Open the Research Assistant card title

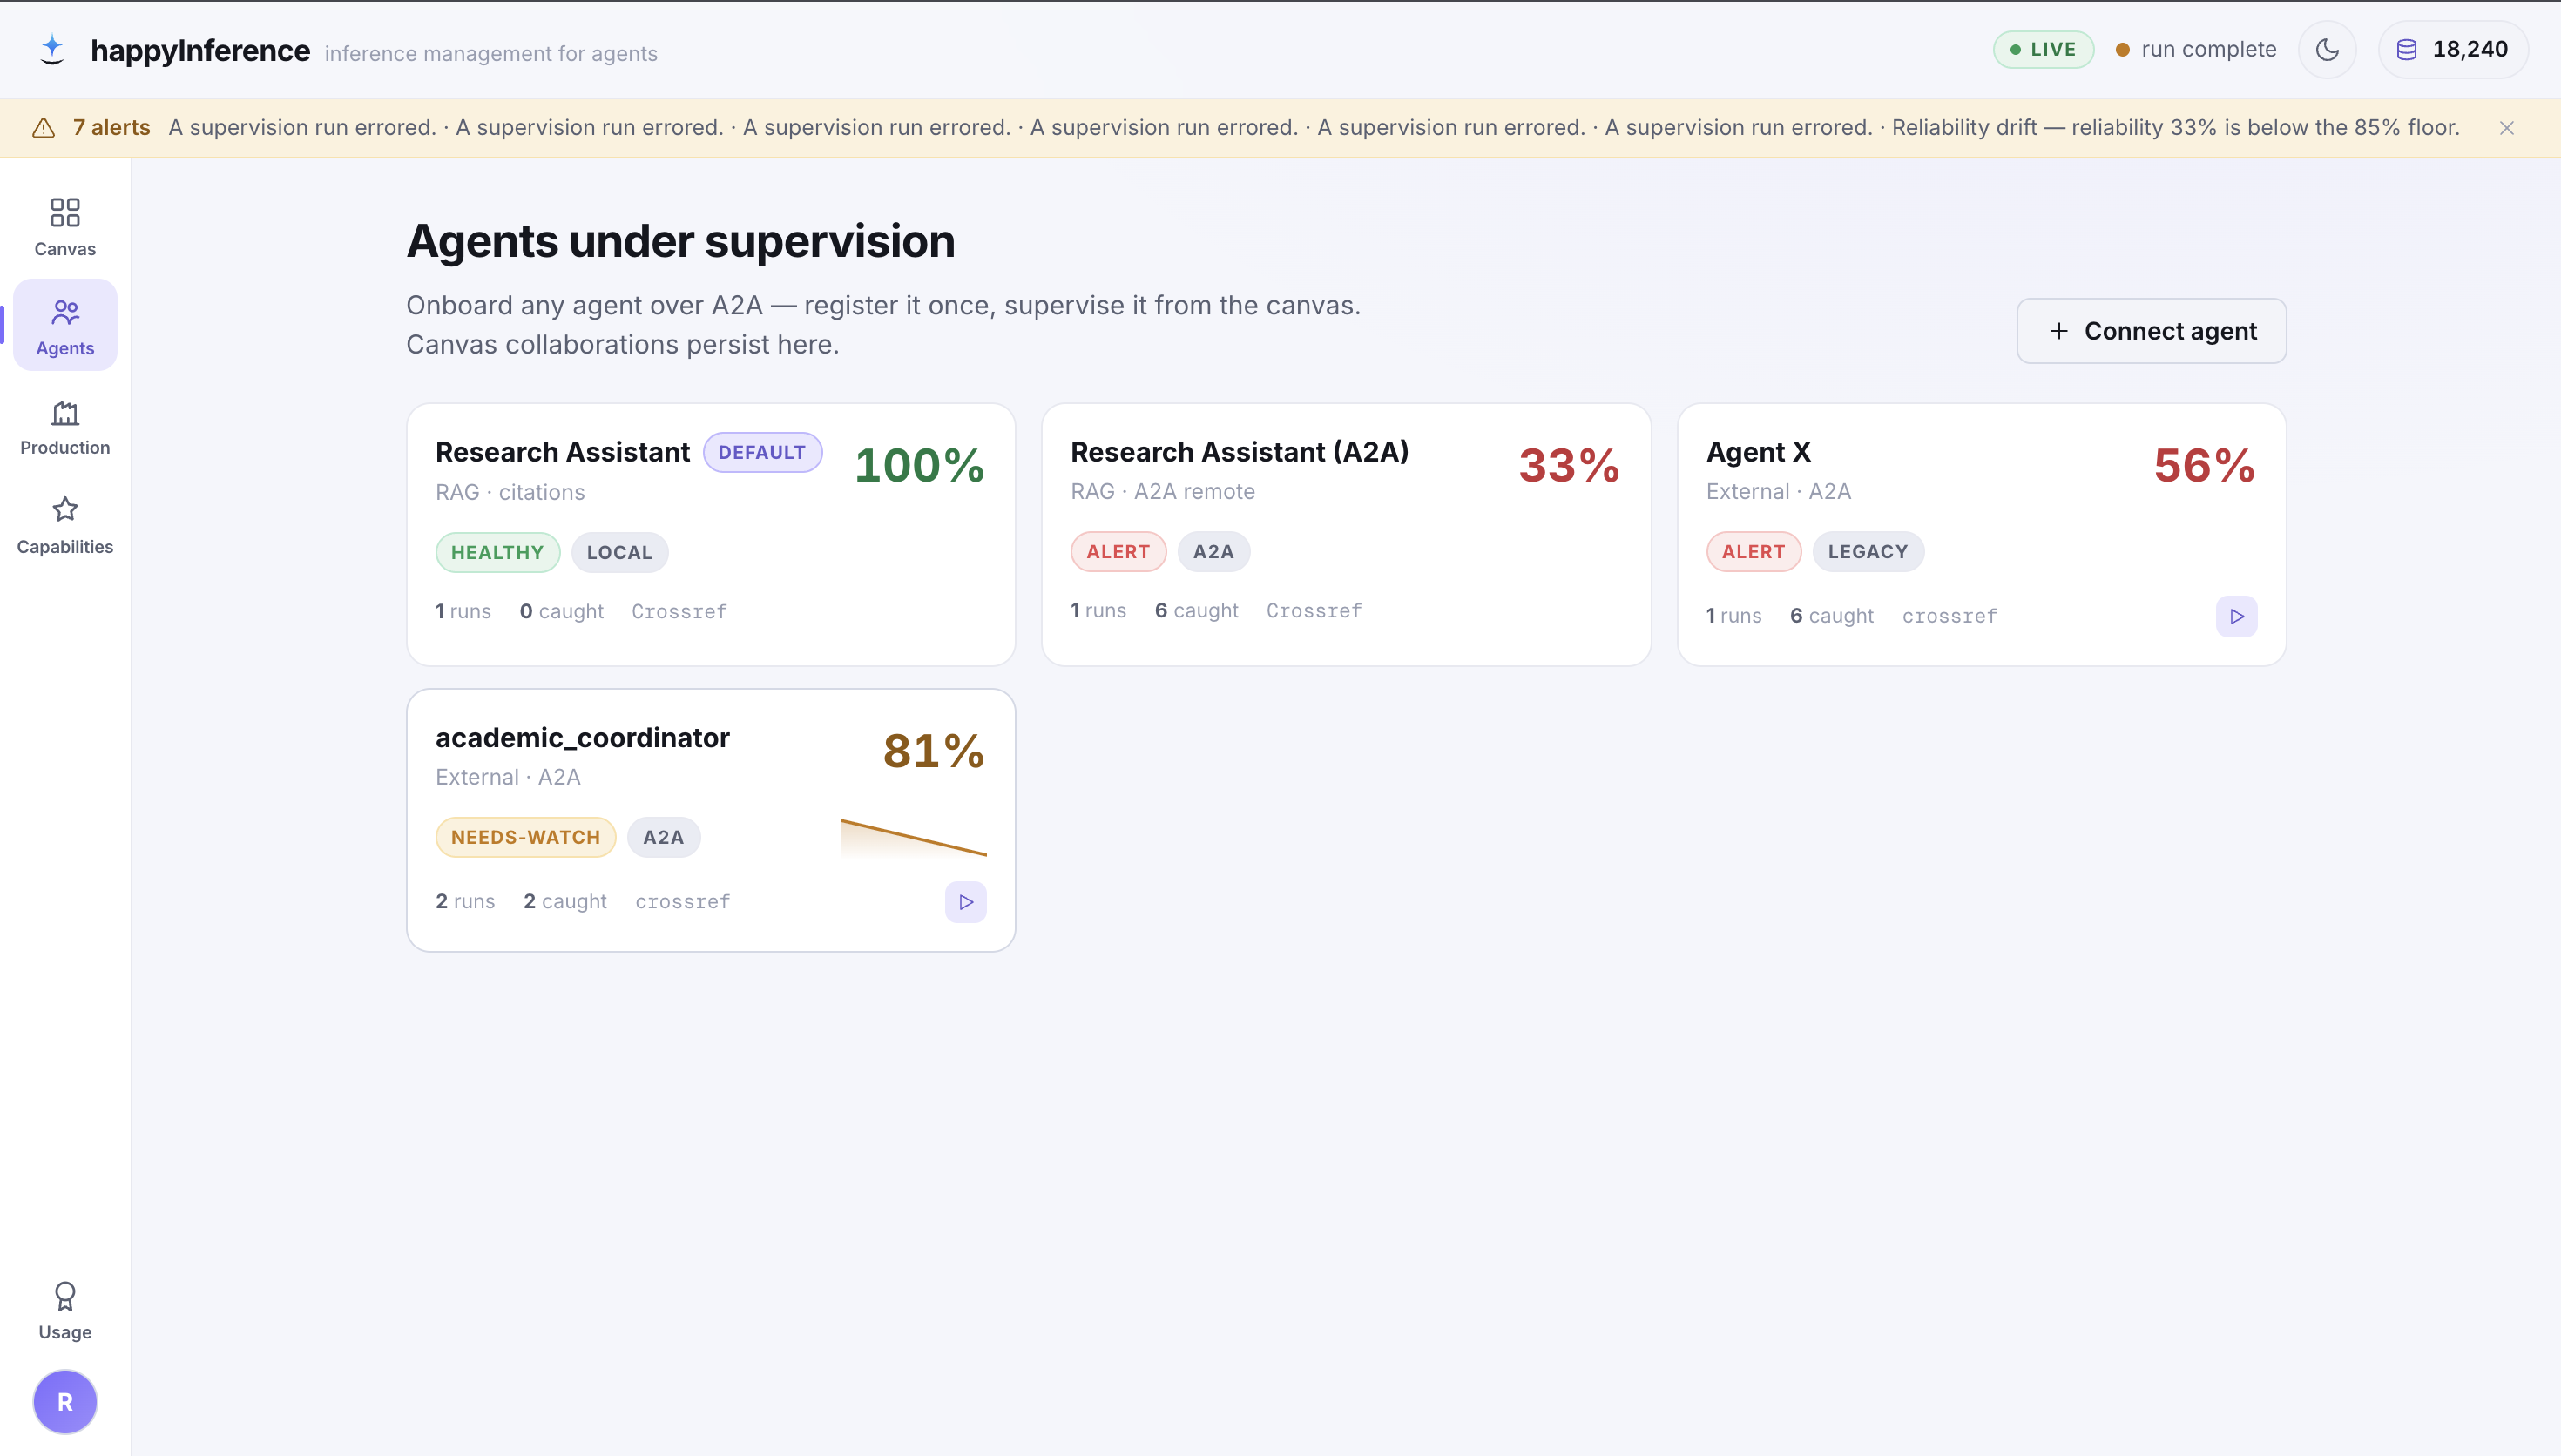(562, 452)
